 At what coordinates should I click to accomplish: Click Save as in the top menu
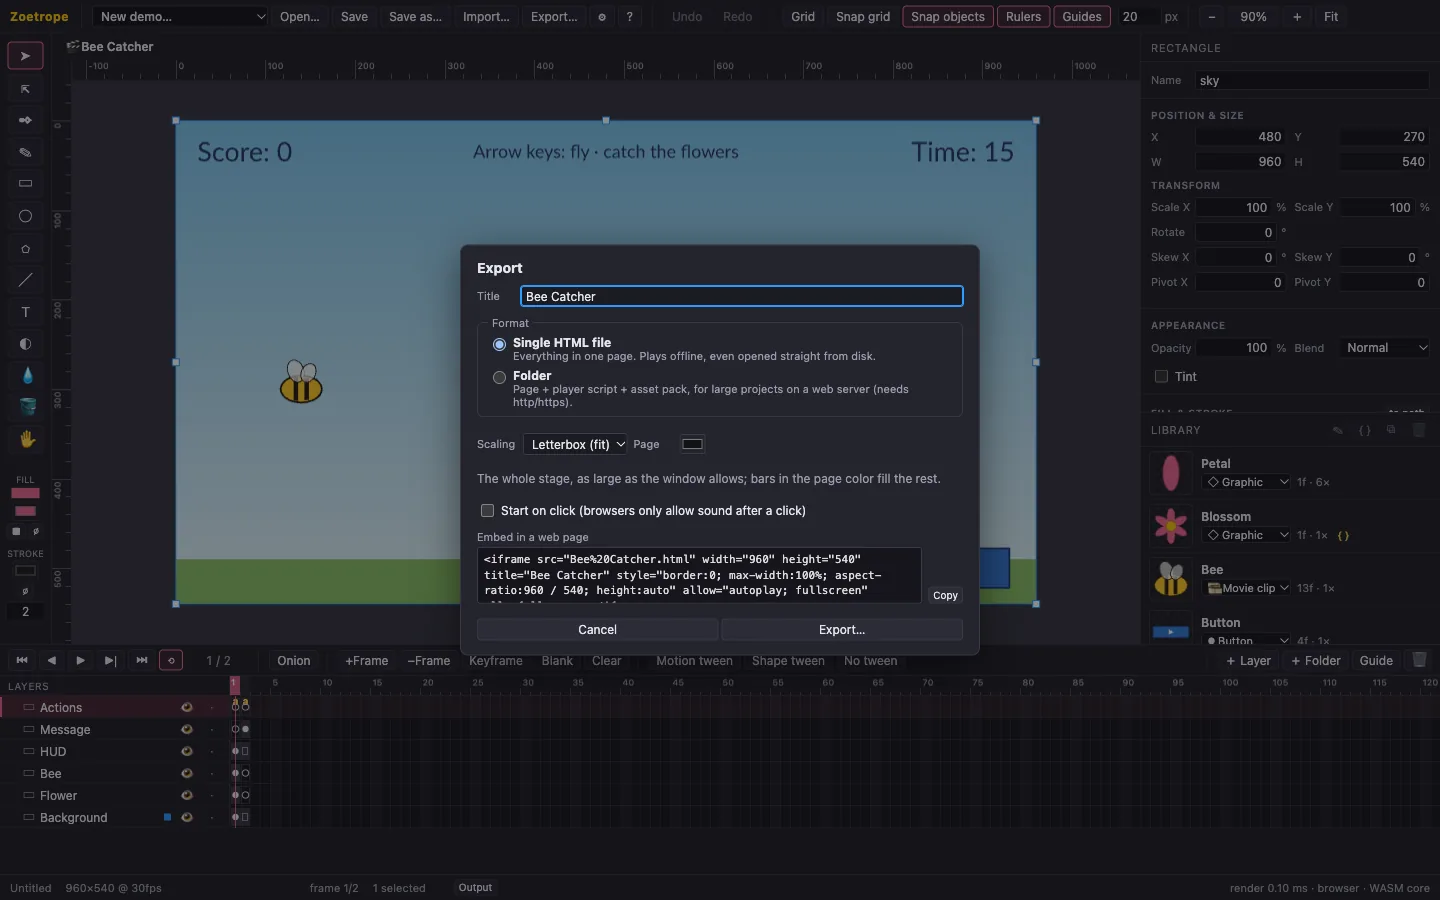pos(415,17)
